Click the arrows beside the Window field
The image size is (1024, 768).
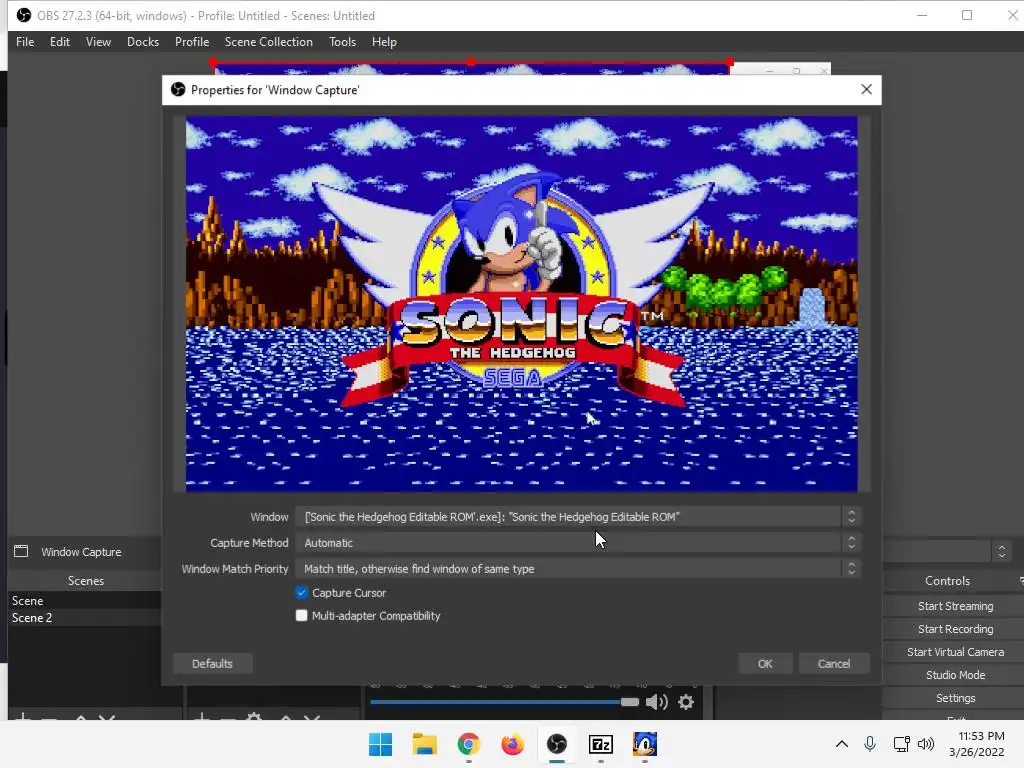click(851, 517)
